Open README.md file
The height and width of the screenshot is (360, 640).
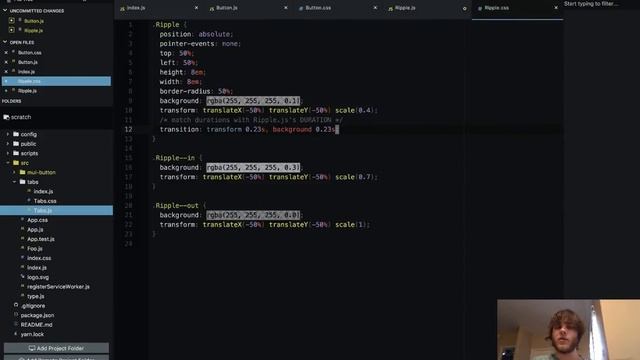pyautogui.click(x=36, y=325)
